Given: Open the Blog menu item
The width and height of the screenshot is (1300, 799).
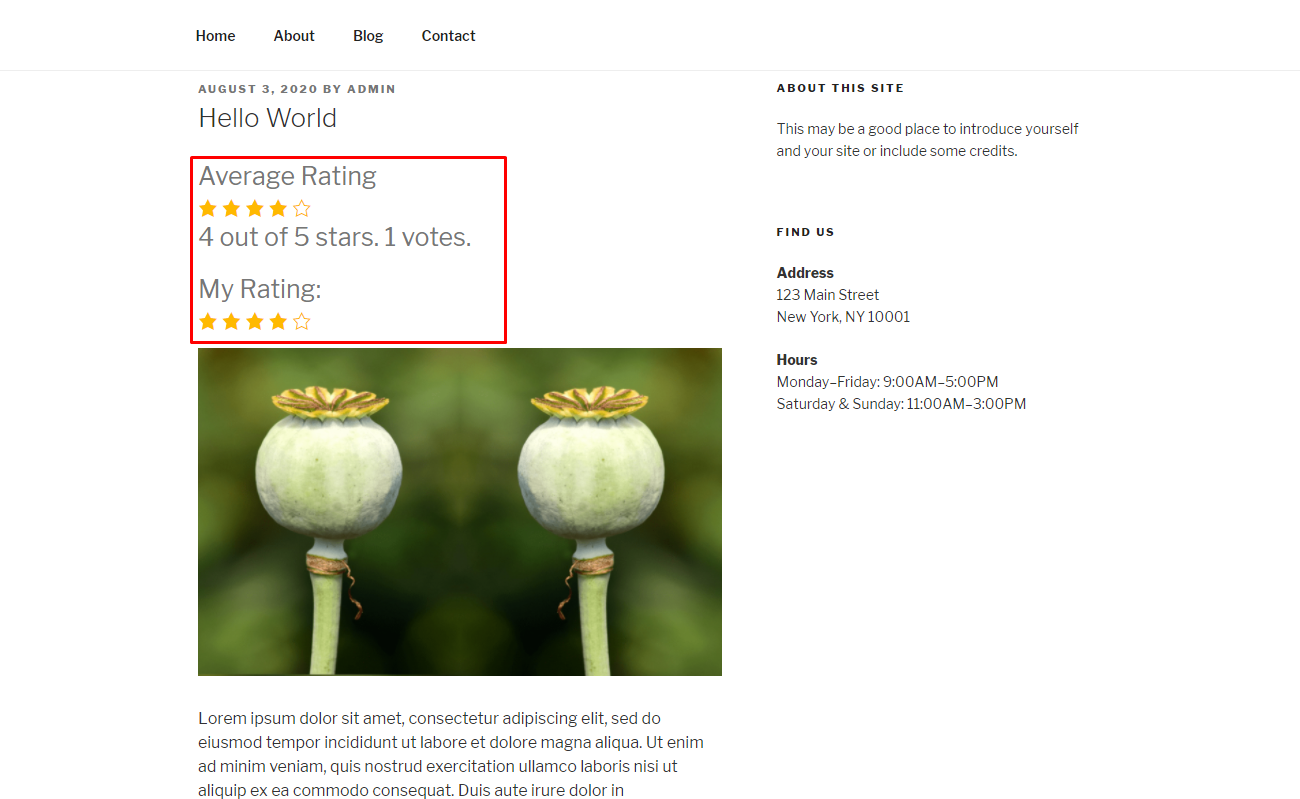Looking at the screenshot, I should coord(368,36).
